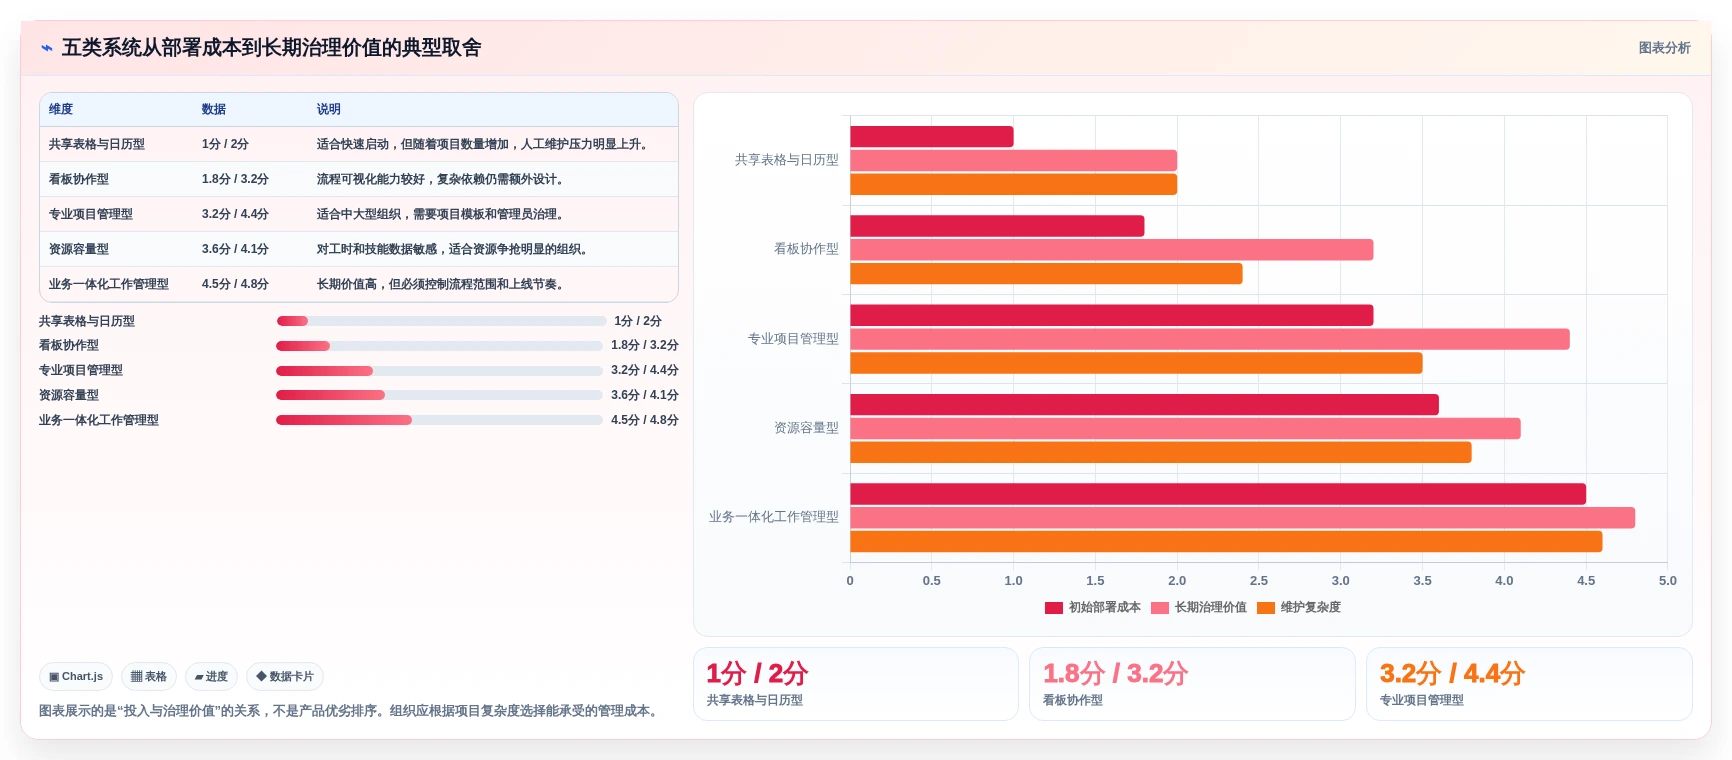The height and width of the screenshot is (760, 1732).
Task: Click pink 长期治理价值 bar for 看板协作型
Action: (1112, 250)
